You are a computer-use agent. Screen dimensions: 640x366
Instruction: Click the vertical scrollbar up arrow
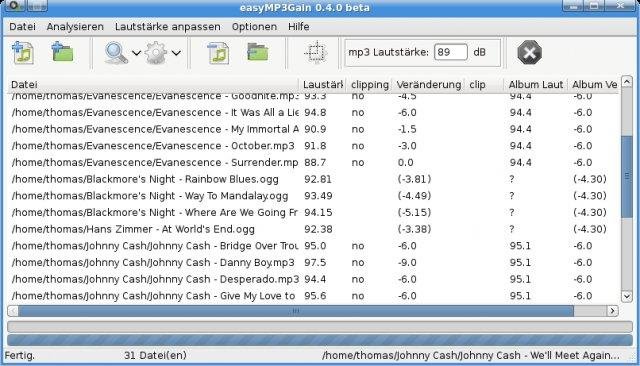coord(627,82)
